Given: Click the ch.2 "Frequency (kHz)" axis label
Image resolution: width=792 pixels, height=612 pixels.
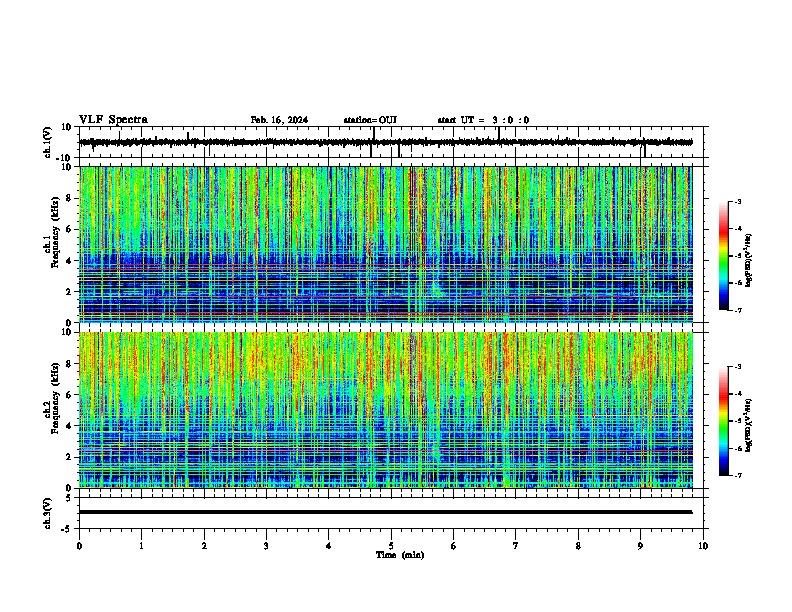Looking at the screenshot, I should (55, 398).
